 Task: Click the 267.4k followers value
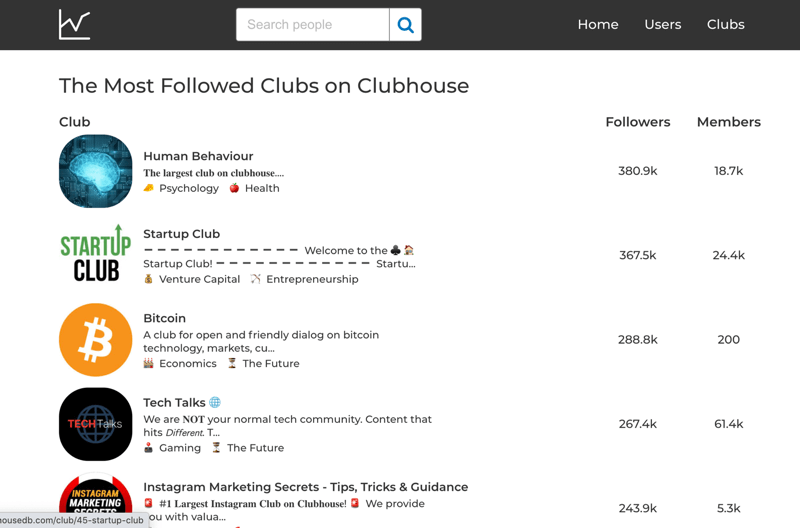[x=638, y=424]
